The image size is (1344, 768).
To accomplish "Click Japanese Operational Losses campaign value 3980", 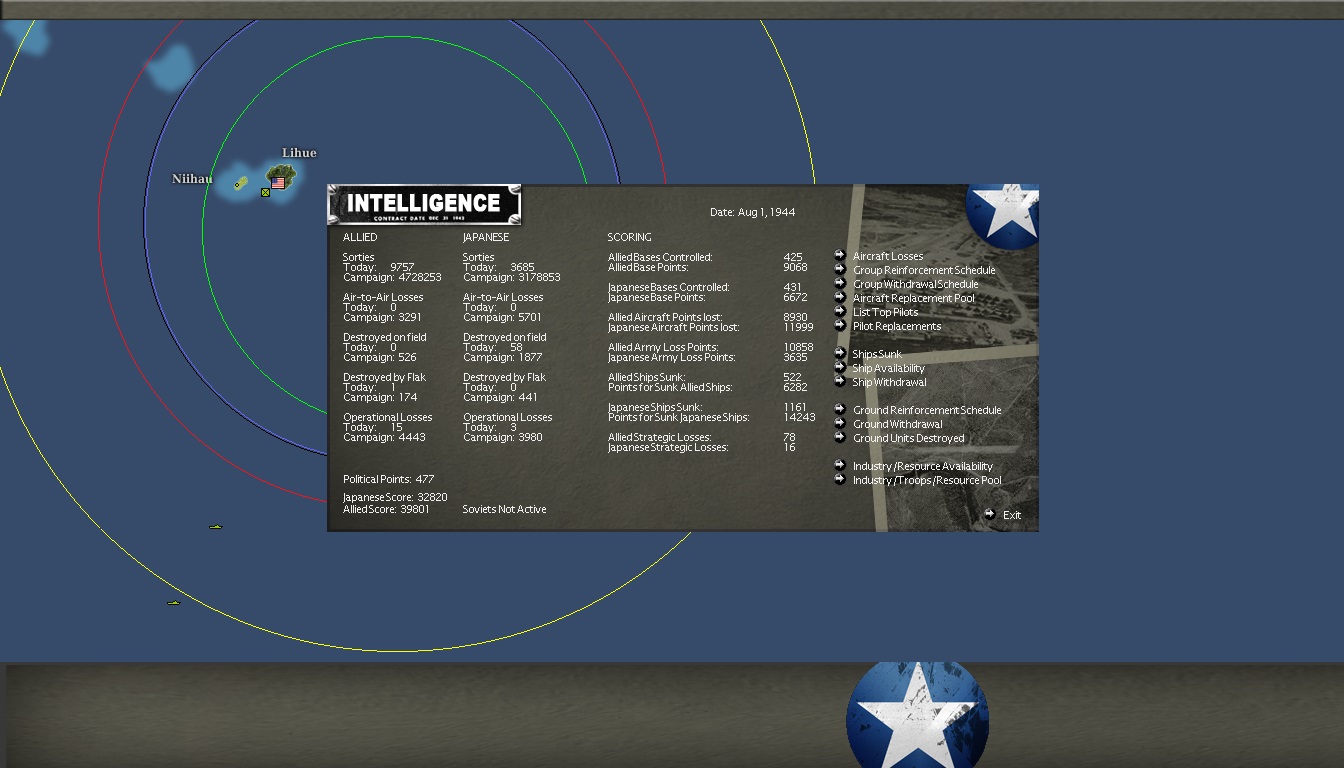I will 530,437.
